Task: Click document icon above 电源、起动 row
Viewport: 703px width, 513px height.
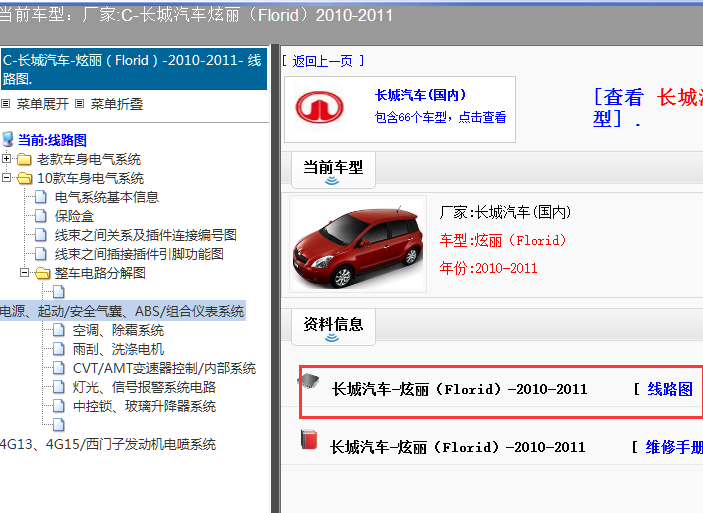Action: click(x=59, y=292)
